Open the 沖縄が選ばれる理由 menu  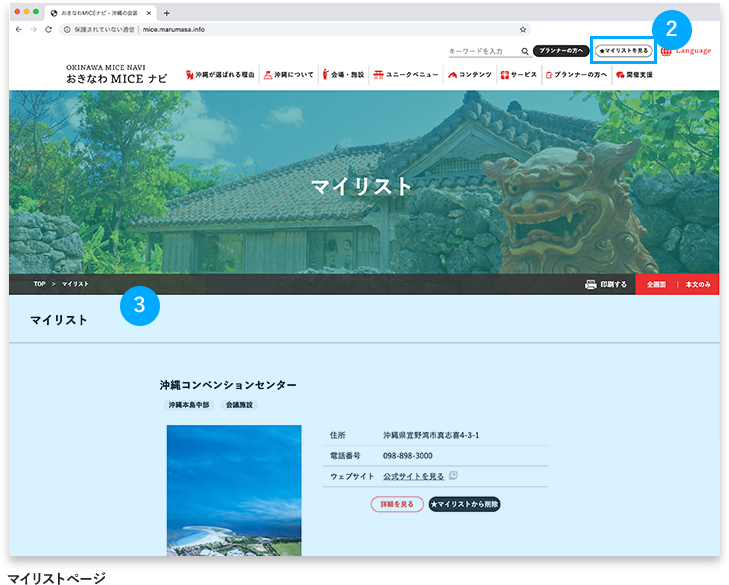click(x=220, y=74)
